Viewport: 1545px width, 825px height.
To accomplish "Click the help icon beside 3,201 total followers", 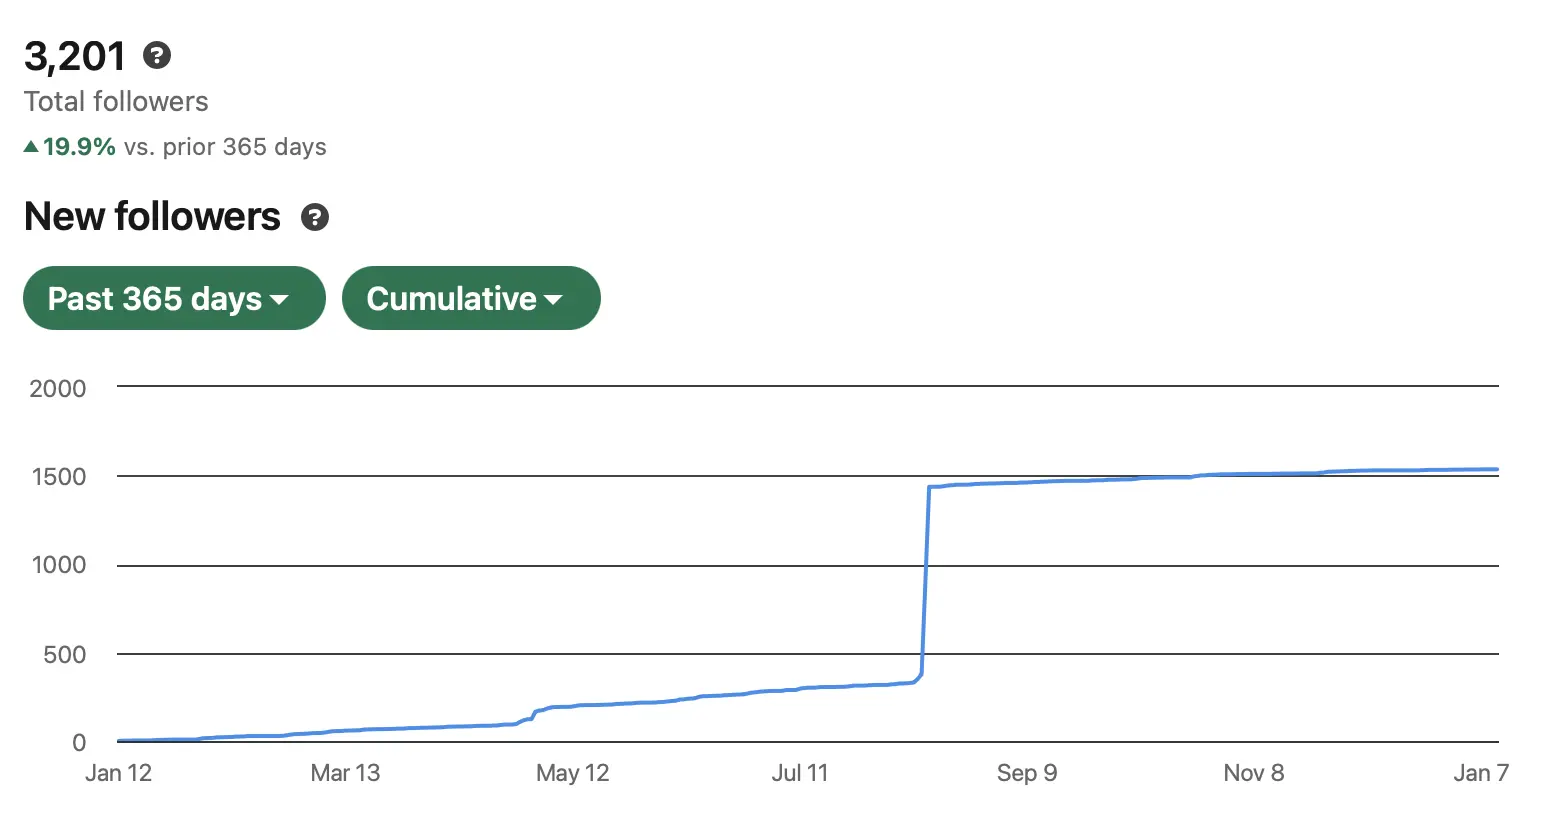I will pos(156,57).
